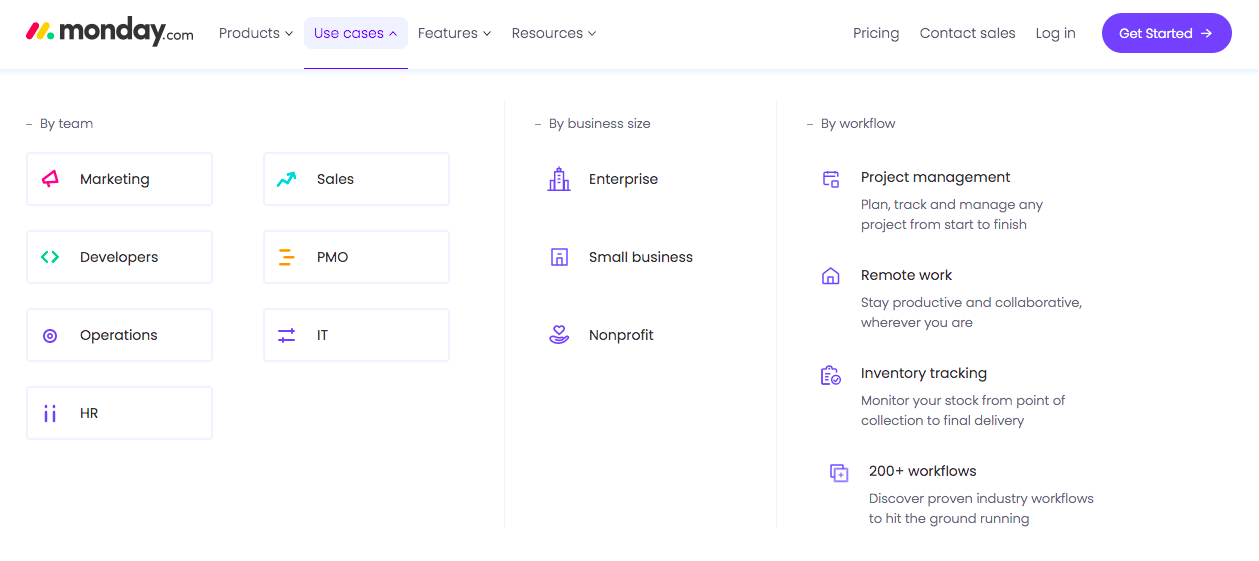Expand the Resources dropdown
This screenshot has width=1259, height=561.
pos(553,33)
